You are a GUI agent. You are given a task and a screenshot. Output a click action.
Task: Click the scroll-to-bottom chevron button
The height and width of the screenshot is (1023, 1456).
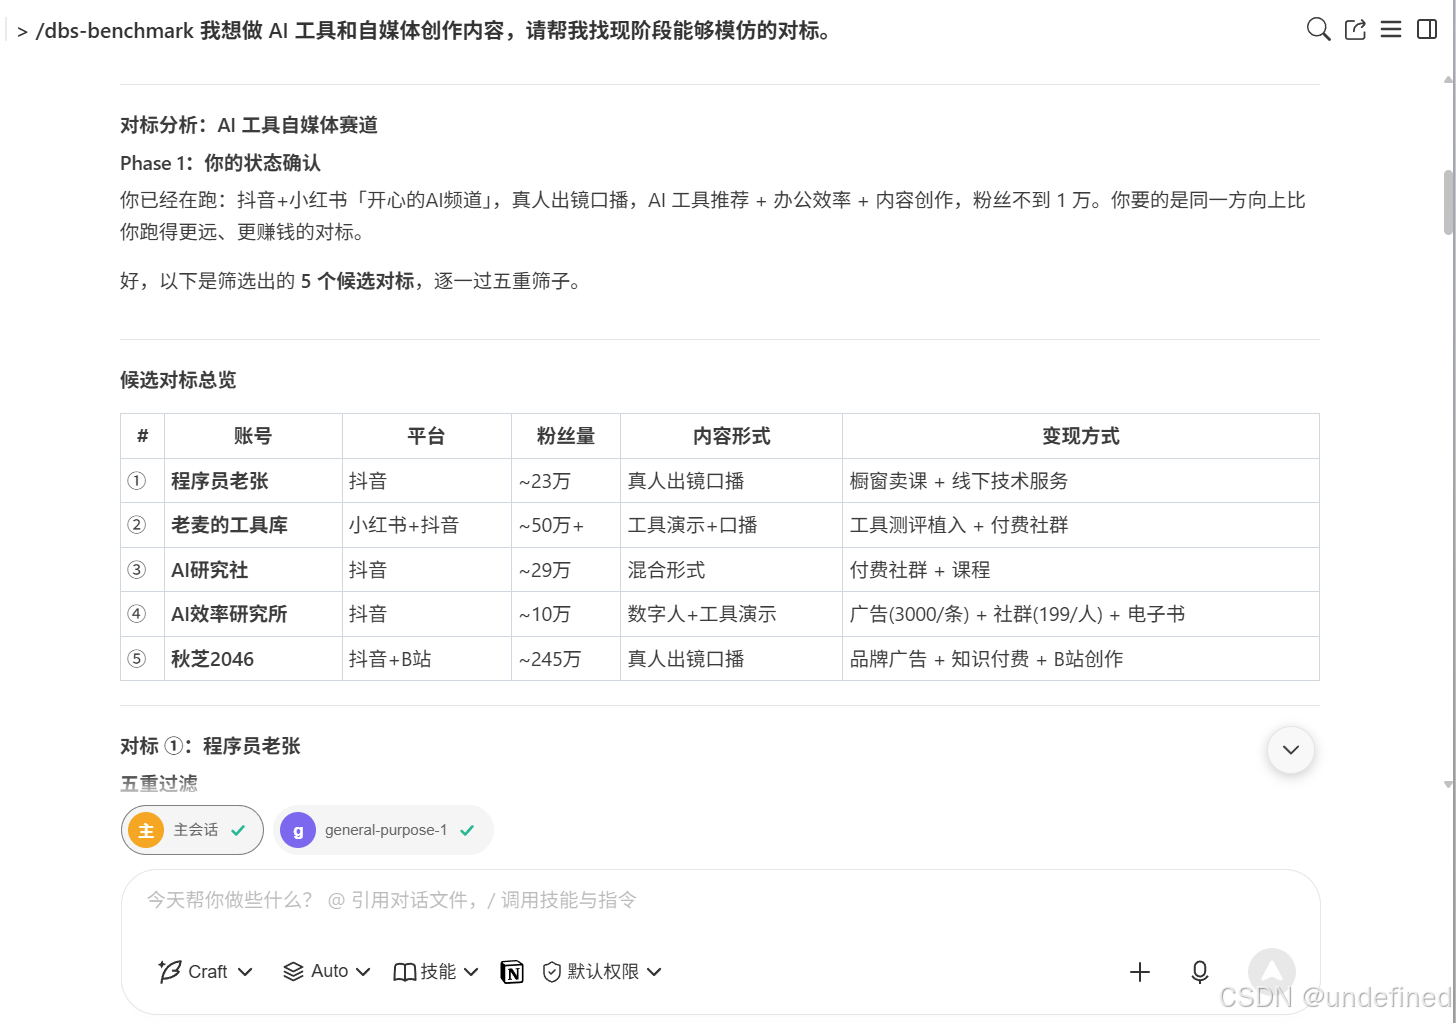pyautogui.click(x=1291, y=750)
